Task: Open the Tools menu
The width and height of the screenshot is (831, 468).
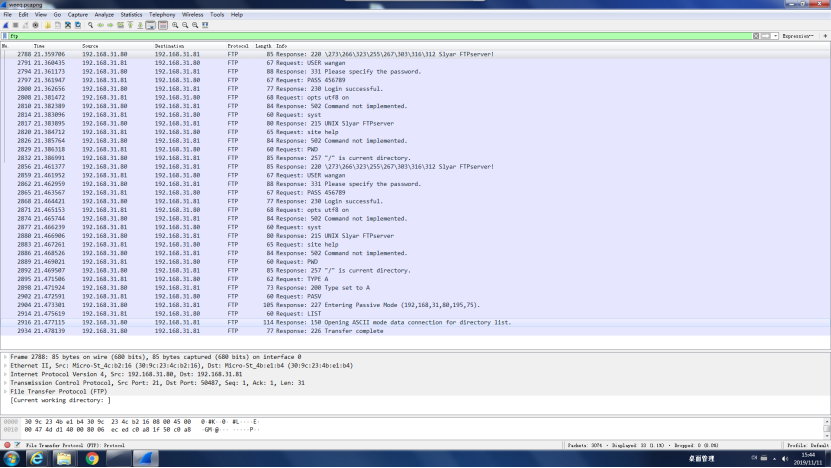Action: coord(217,15)
